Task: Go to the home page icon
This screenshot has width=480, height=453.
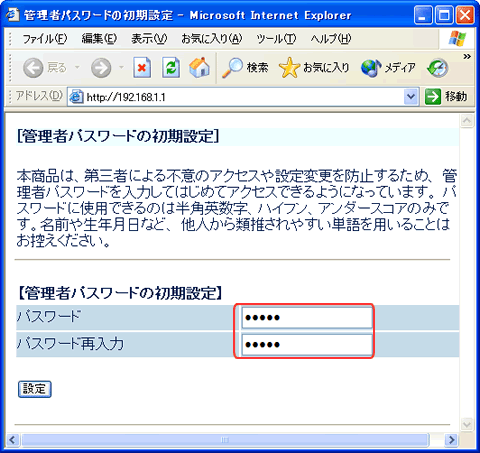Action: (199, 67)
